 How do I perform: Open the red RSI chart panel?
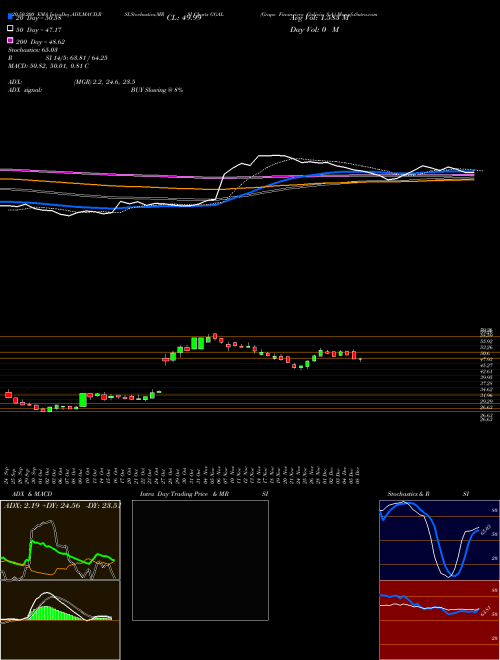pos(439,620)
